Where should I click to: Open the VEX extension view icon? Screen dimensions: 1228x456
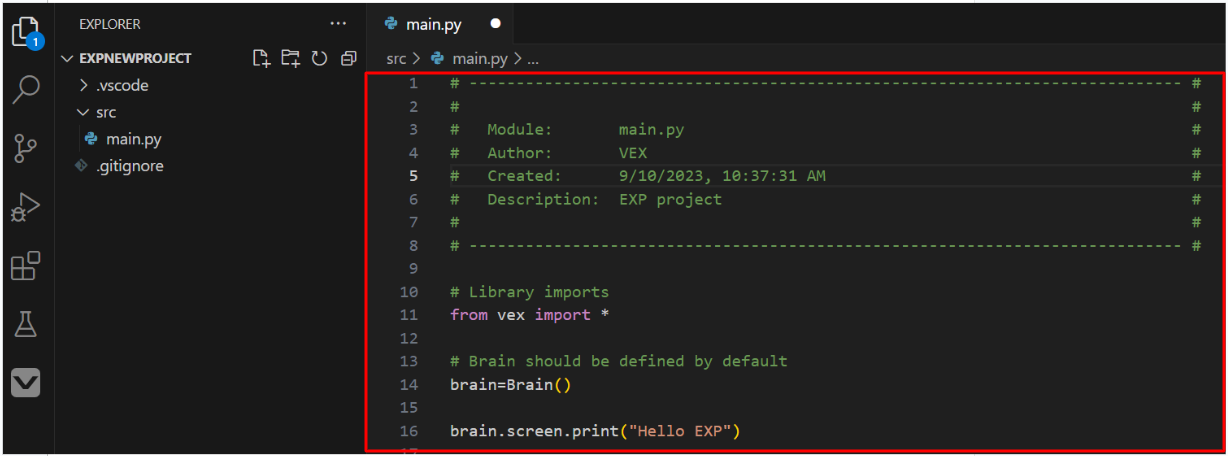pos(26,382)
